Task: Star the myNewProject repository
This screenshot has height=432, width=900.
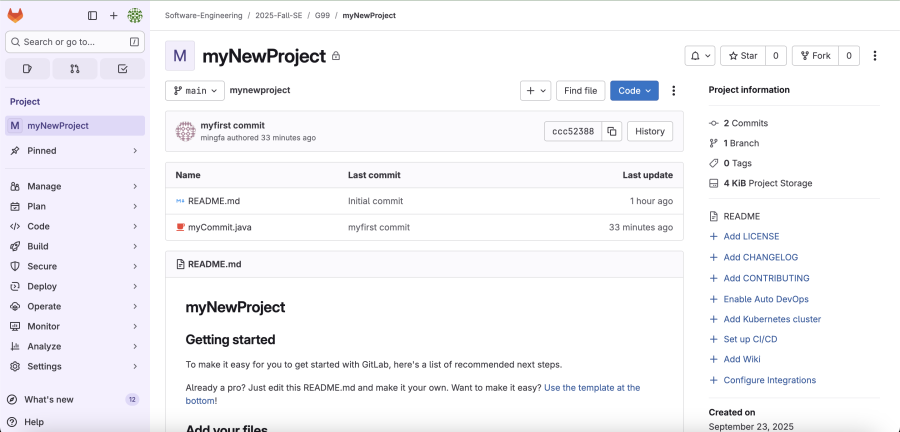Action: pyautogui.click(x=742, y=56)
